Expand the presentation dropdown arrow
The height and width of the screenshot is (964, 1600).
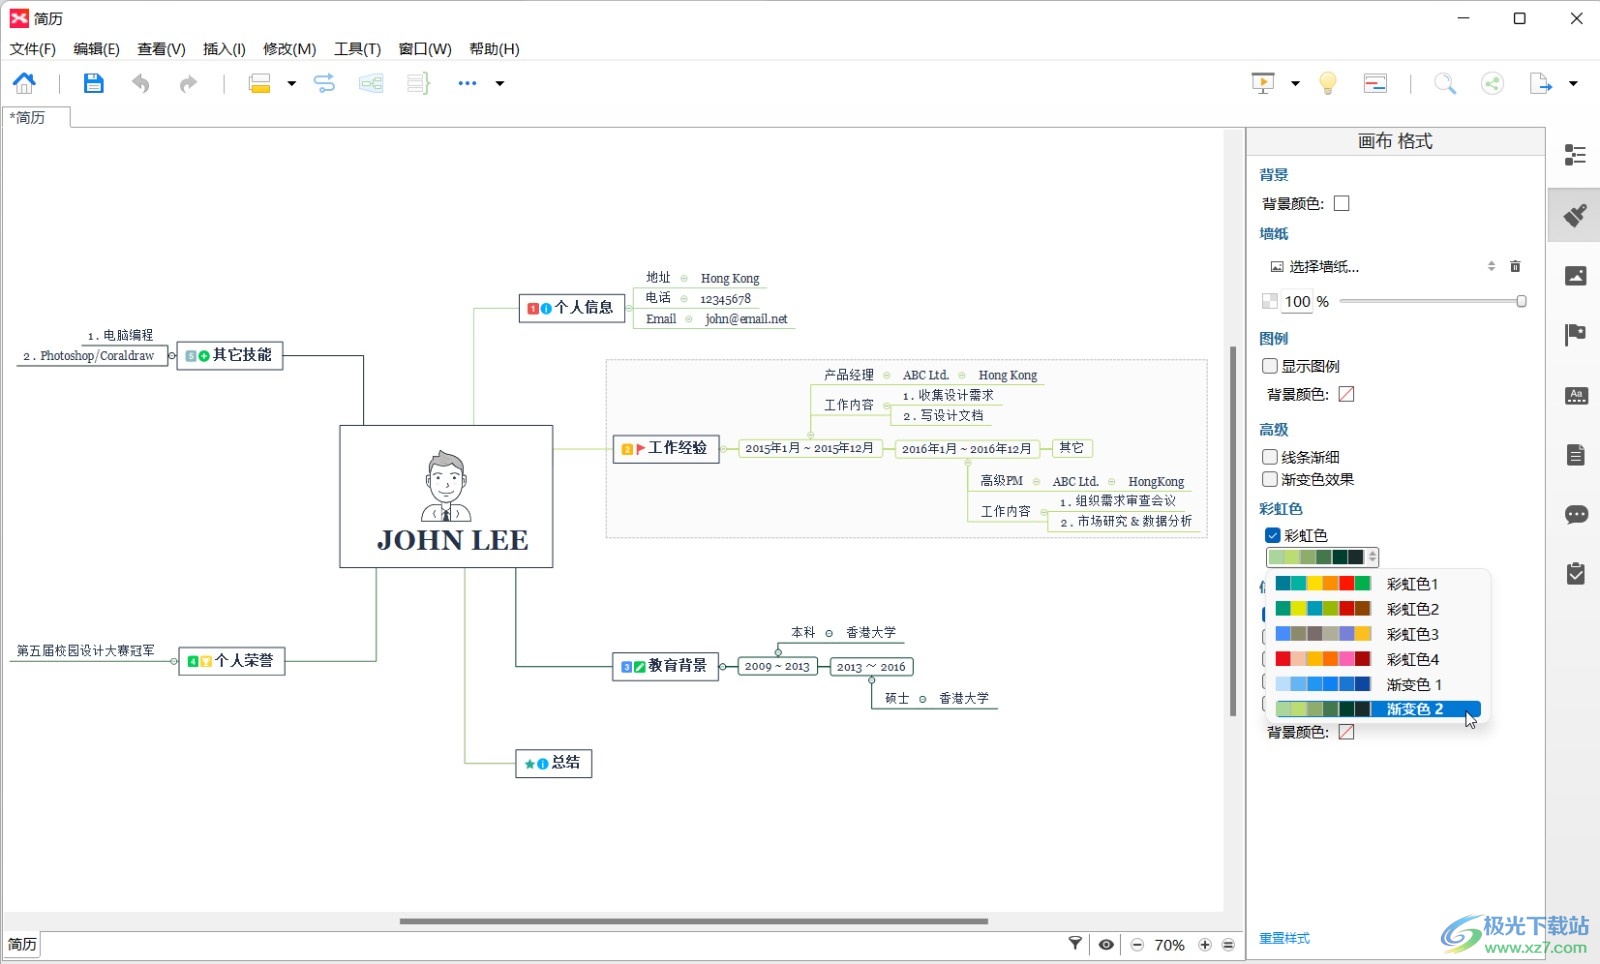[x=1295, y=83]
